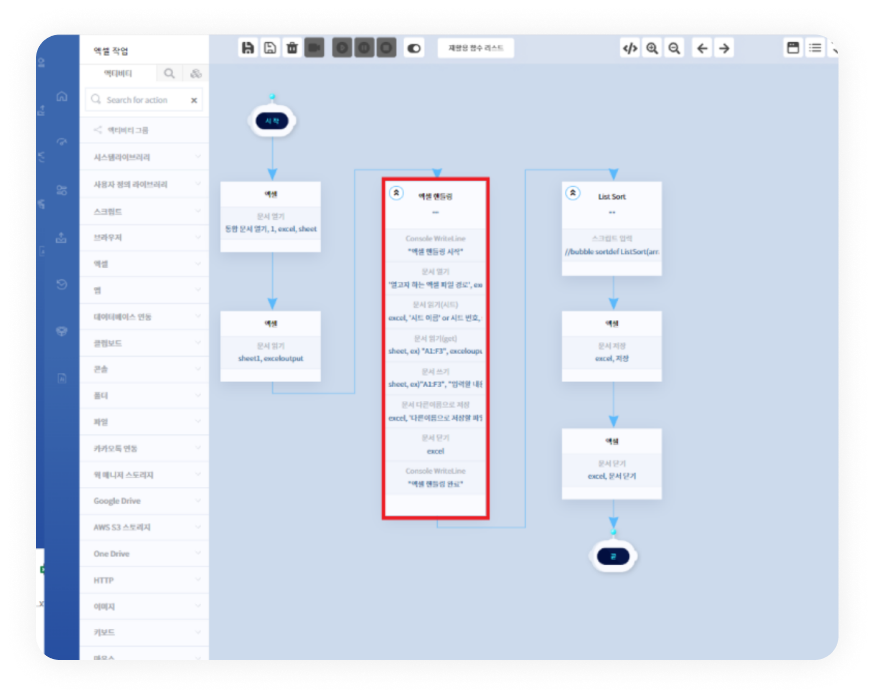Click the 재현용 함수 리스트 button

click(x=476, y=48)
